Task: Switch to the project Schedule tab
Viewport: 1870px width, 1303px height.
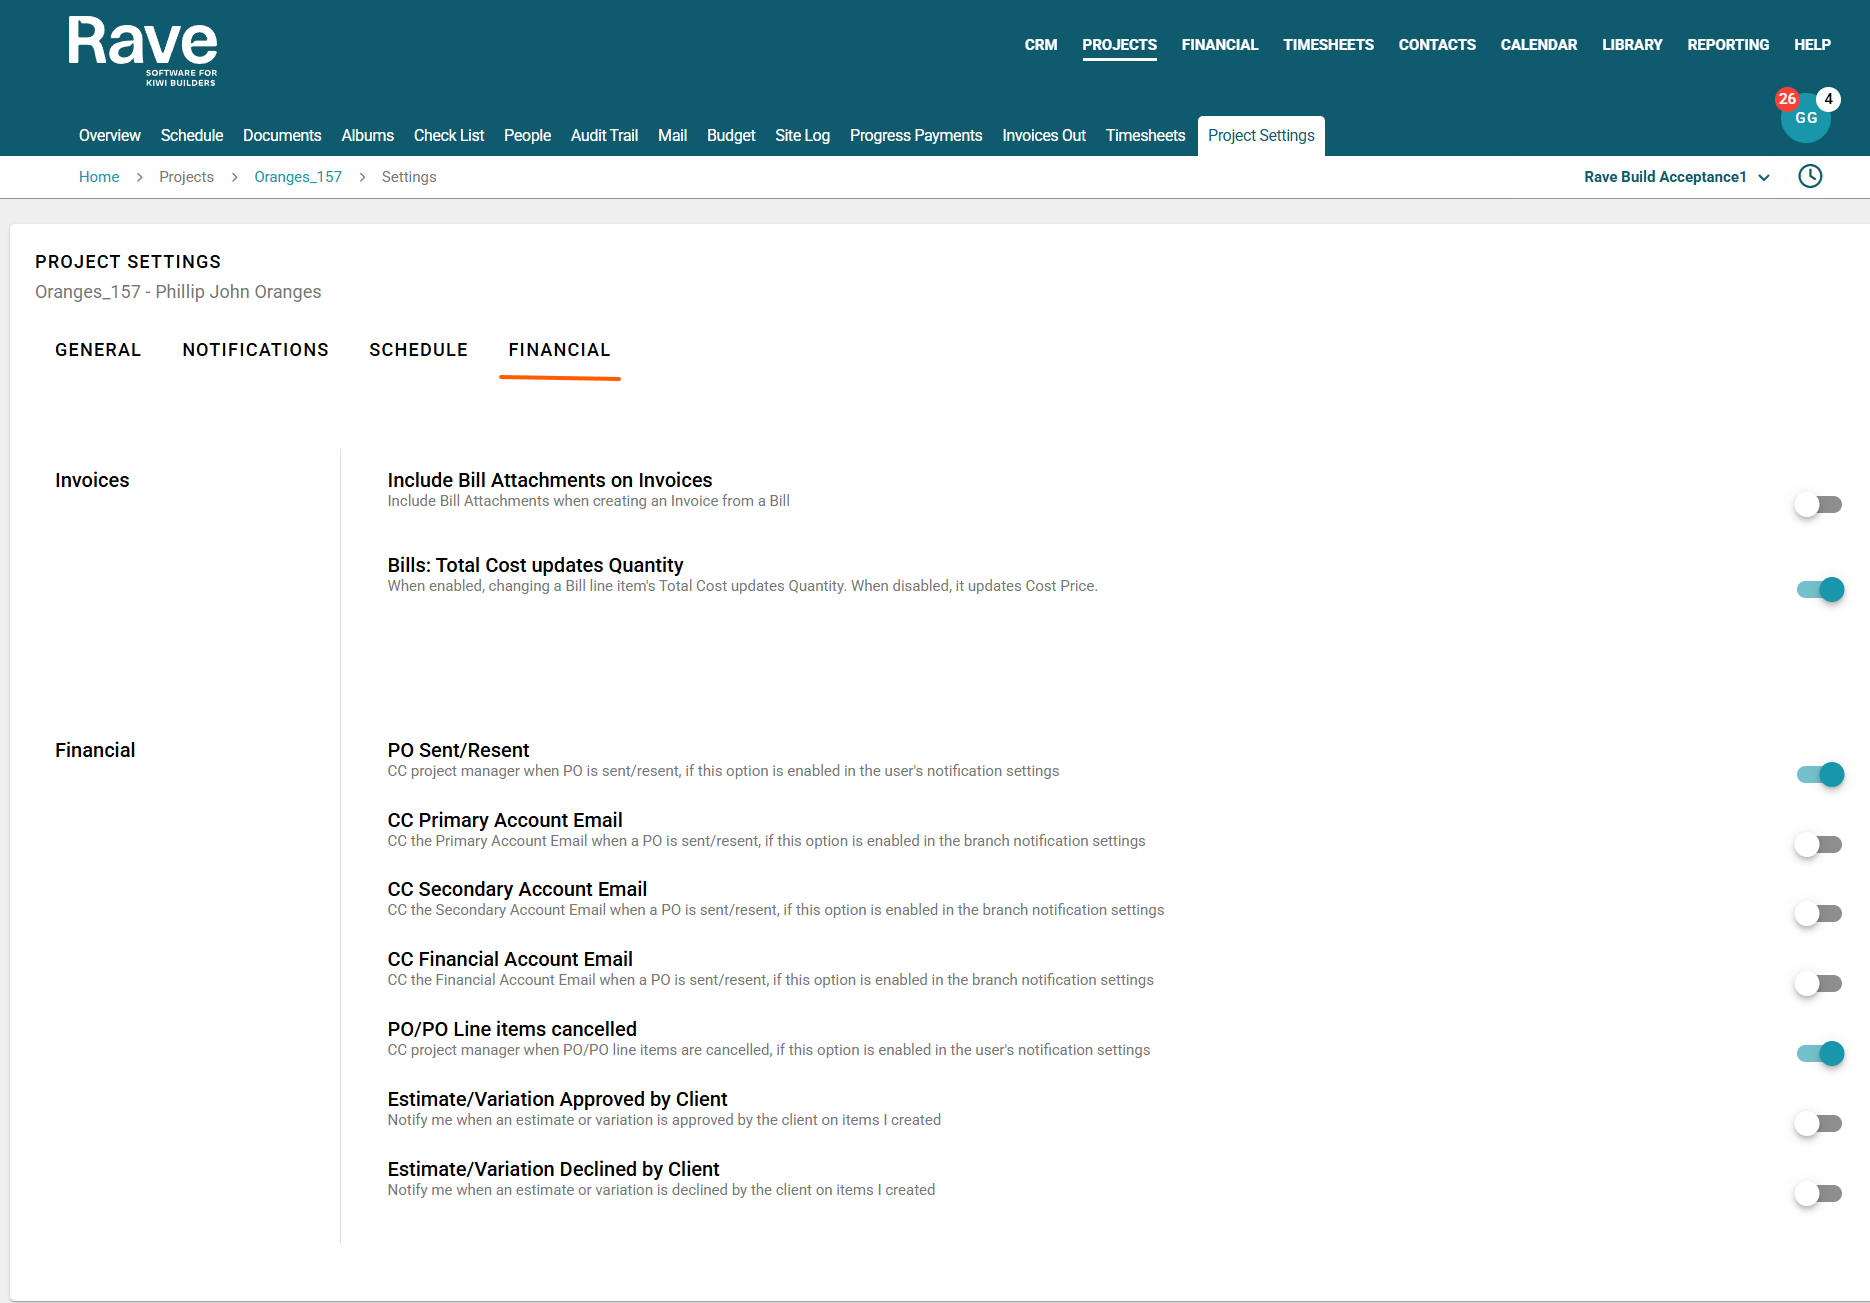Action: point(192,136)
